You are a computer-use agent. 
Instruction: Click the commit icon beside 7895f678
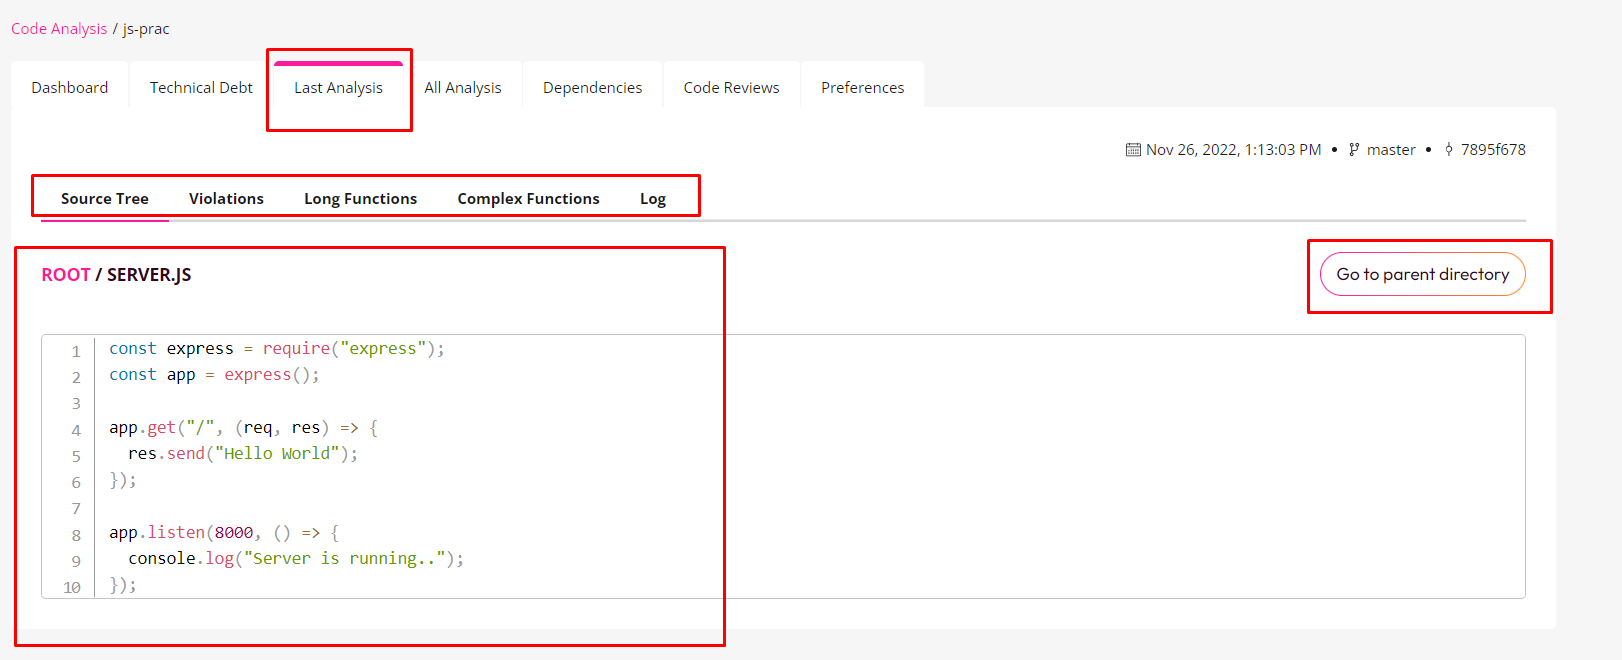click(x=1449, y=150)
